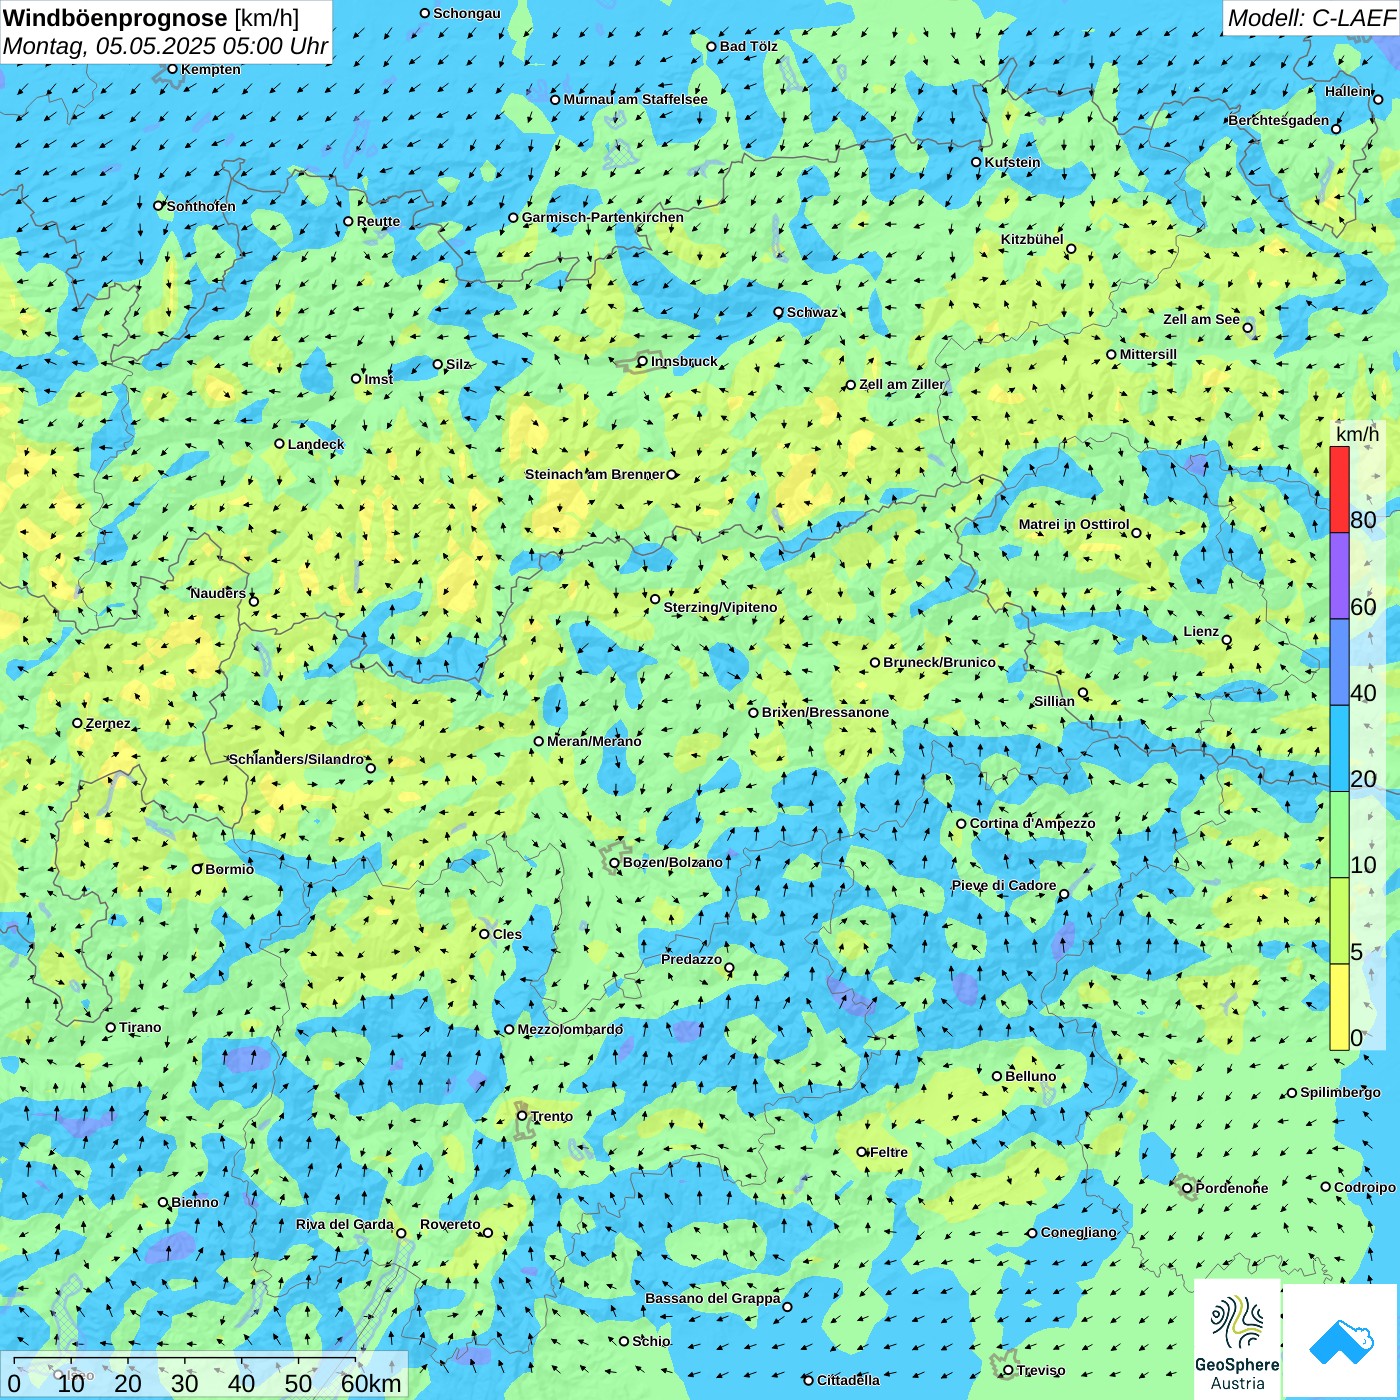The height and width of the screenshot is (1400, 1400).
Task: Click the yellow 0 km/h legend color
Action: 1339,1007
